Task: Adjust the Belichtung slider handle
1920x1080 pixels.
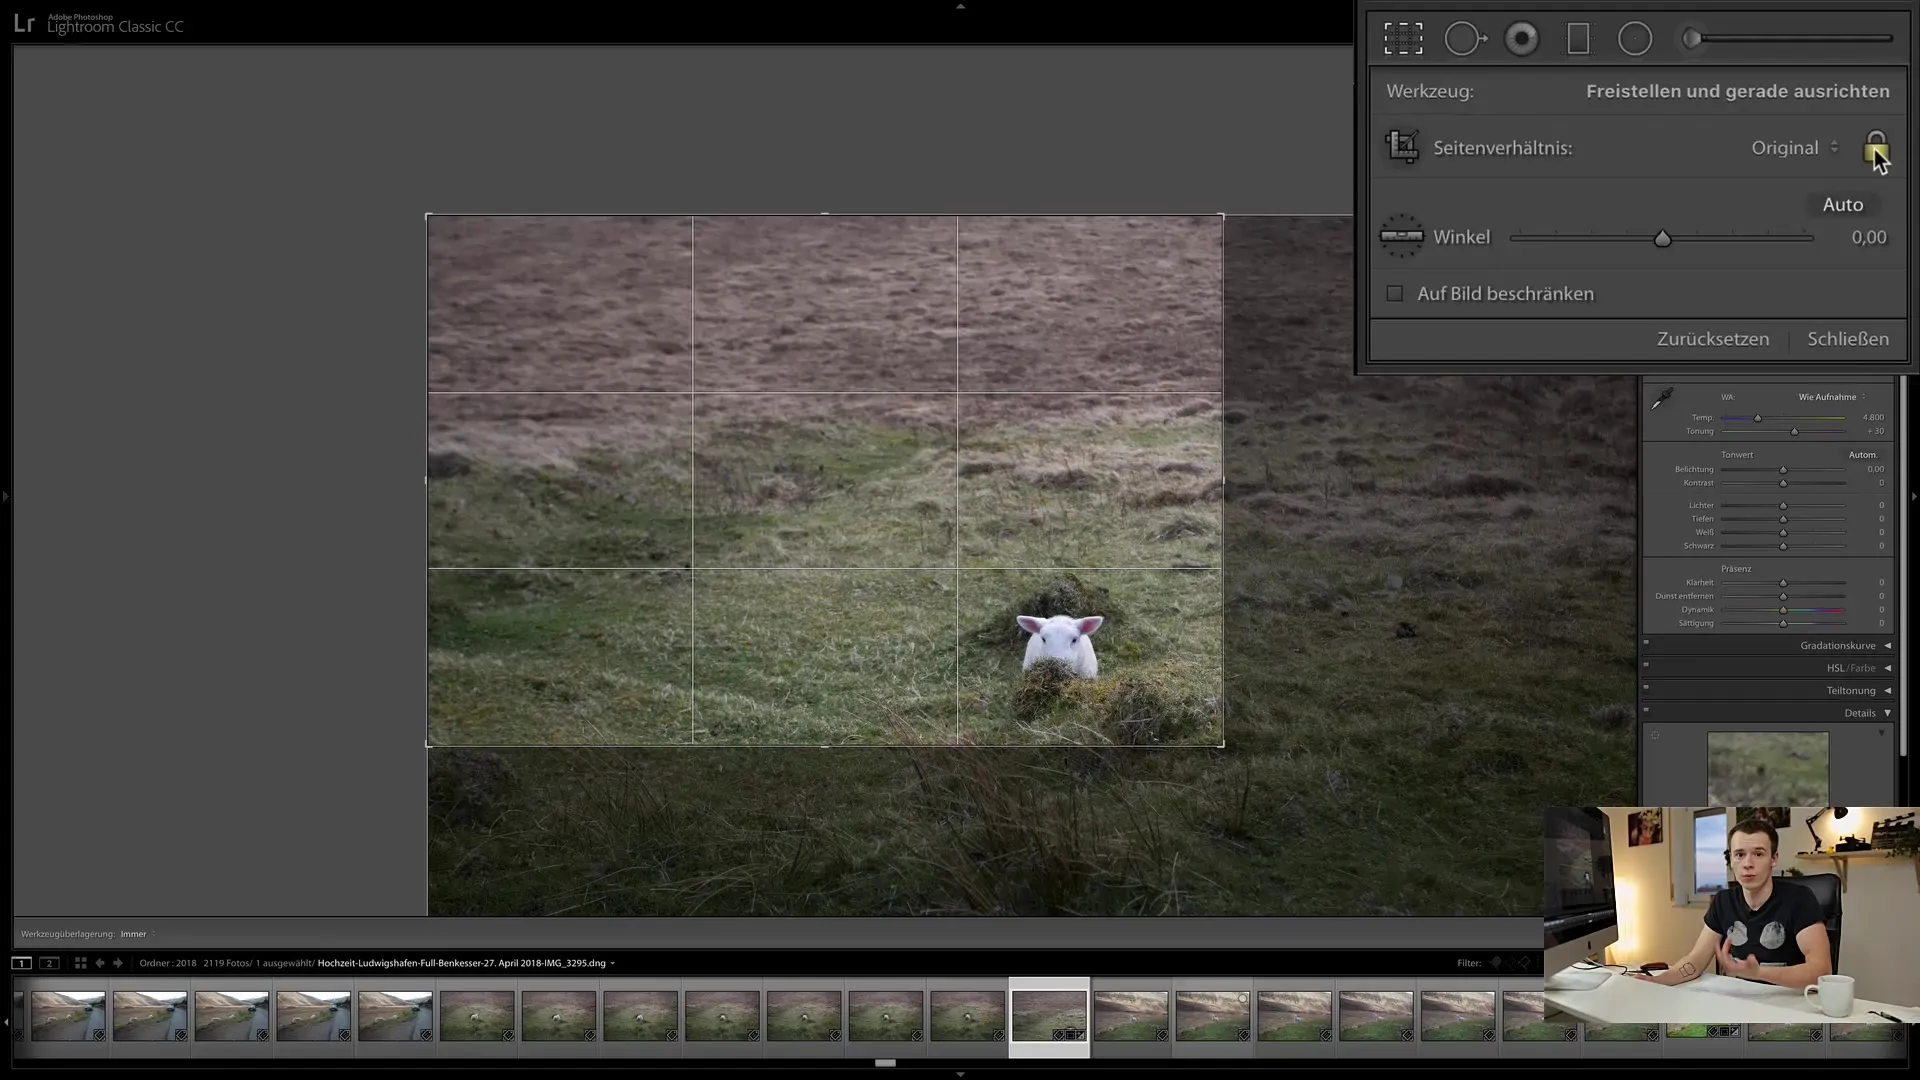Action: pyautogui.click(x=1783, y=469)
